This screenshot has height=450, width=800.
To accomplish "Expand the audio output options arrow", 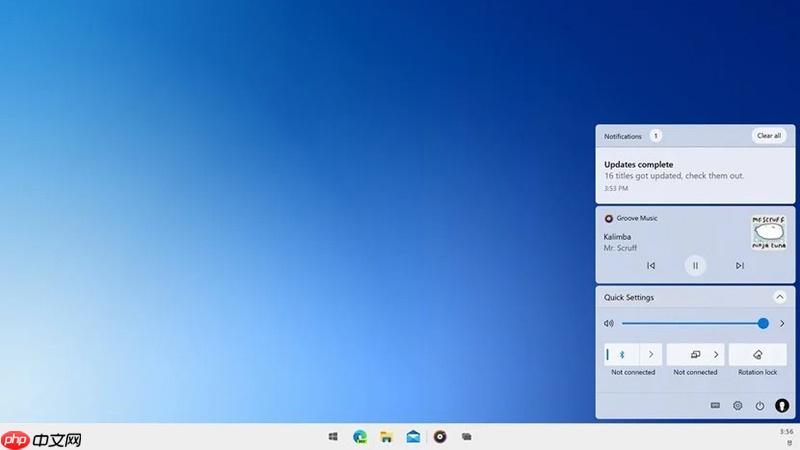I will coord(782,323).
